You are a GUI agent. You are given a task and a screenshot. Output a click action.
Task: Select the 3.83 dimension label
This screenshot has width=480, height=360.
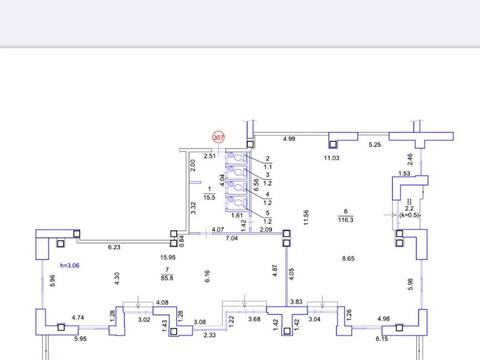296,302
